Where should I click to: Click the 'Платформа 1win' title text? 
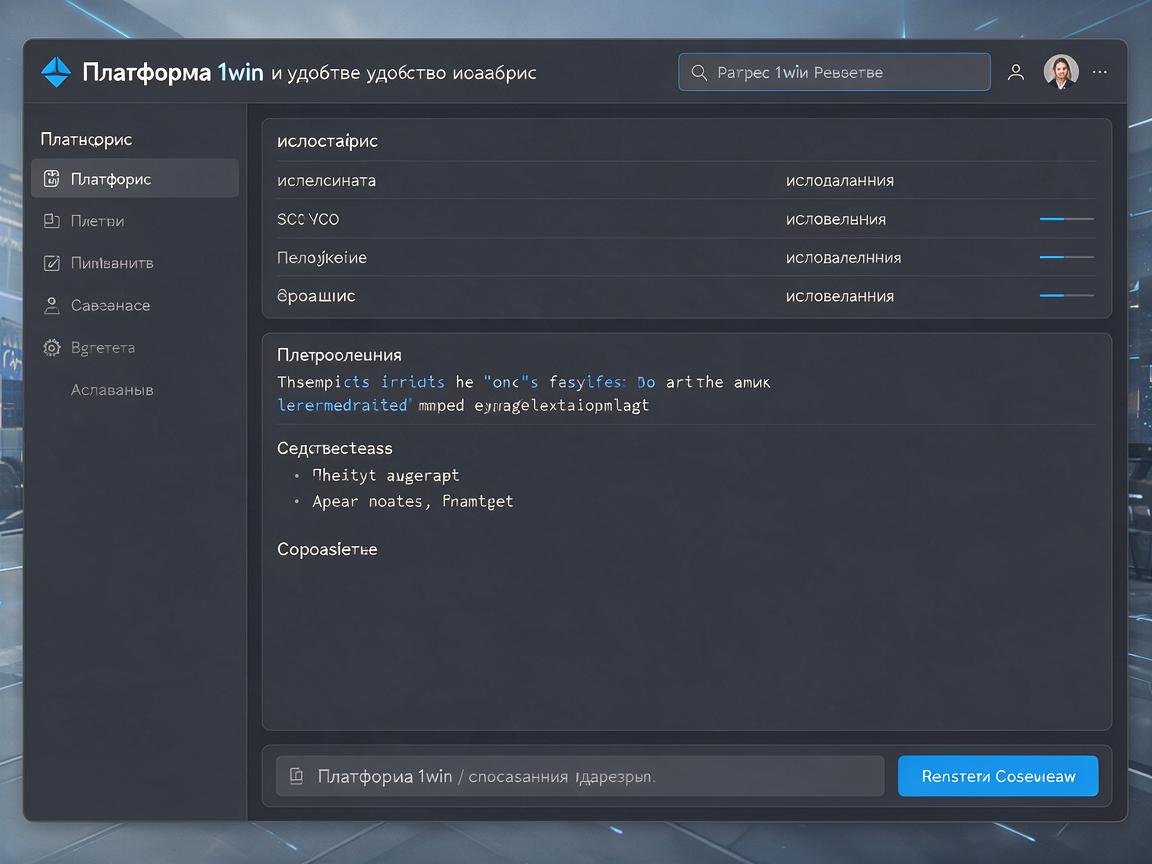[173, 72]
